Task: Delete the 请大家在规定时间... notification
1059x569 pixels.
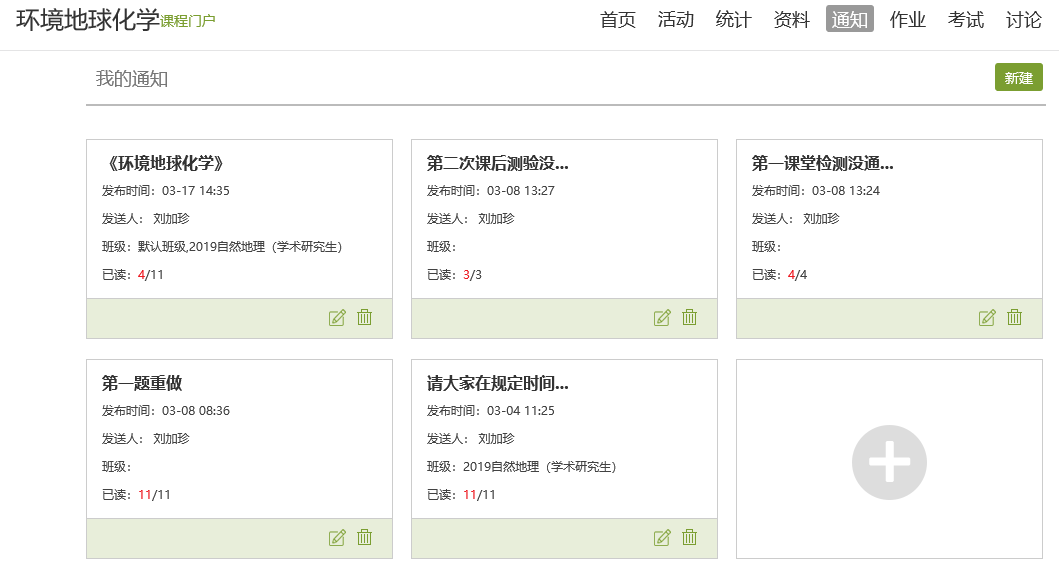Action: [x=690, y=538]
